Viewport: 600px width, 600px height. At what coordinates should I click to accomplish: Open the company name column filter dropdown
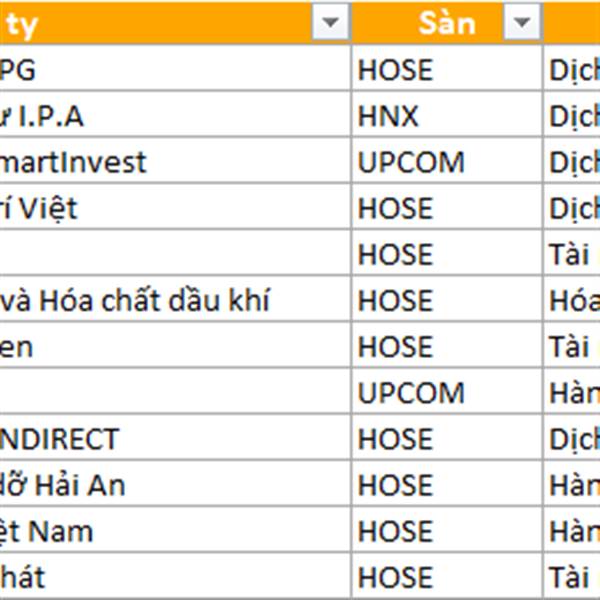(330, 22)
